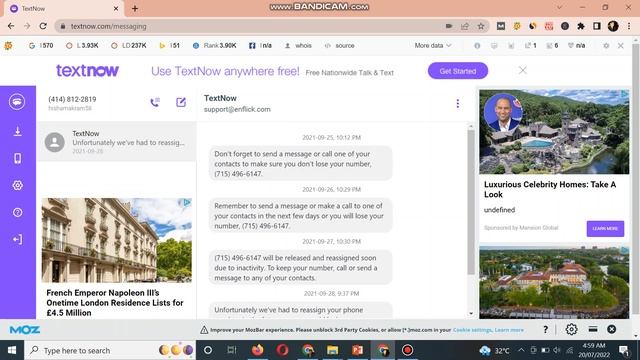Click the MOZ logo in MozBar
The width and height of the screenshot is (640, 360).
coord(24,329)
